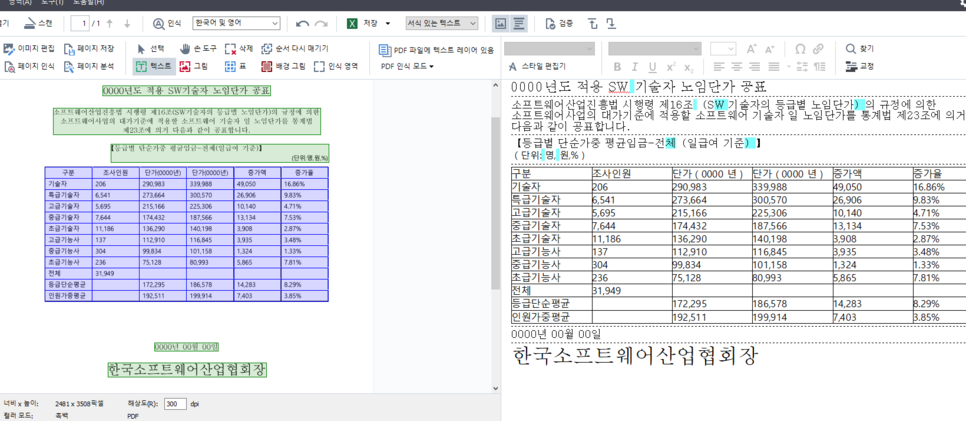Click the 고정 button below 찾기
The width and height of the screenshot is (966, 421).
[x=859, y=66]
